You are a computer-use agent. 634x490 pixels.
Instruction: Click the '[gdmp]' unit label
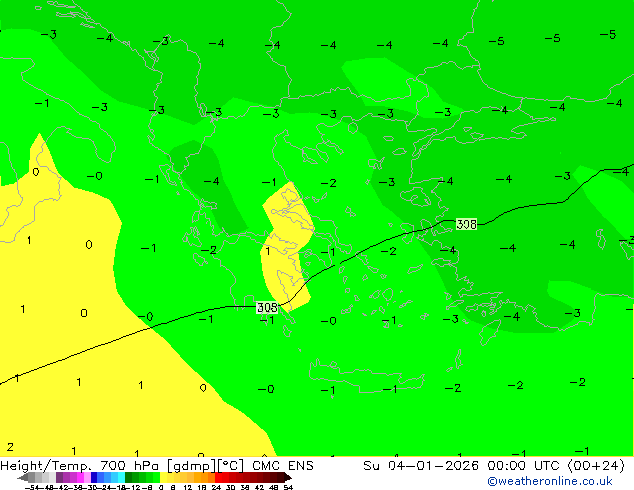pyautogui.click(x=191, y=466)
